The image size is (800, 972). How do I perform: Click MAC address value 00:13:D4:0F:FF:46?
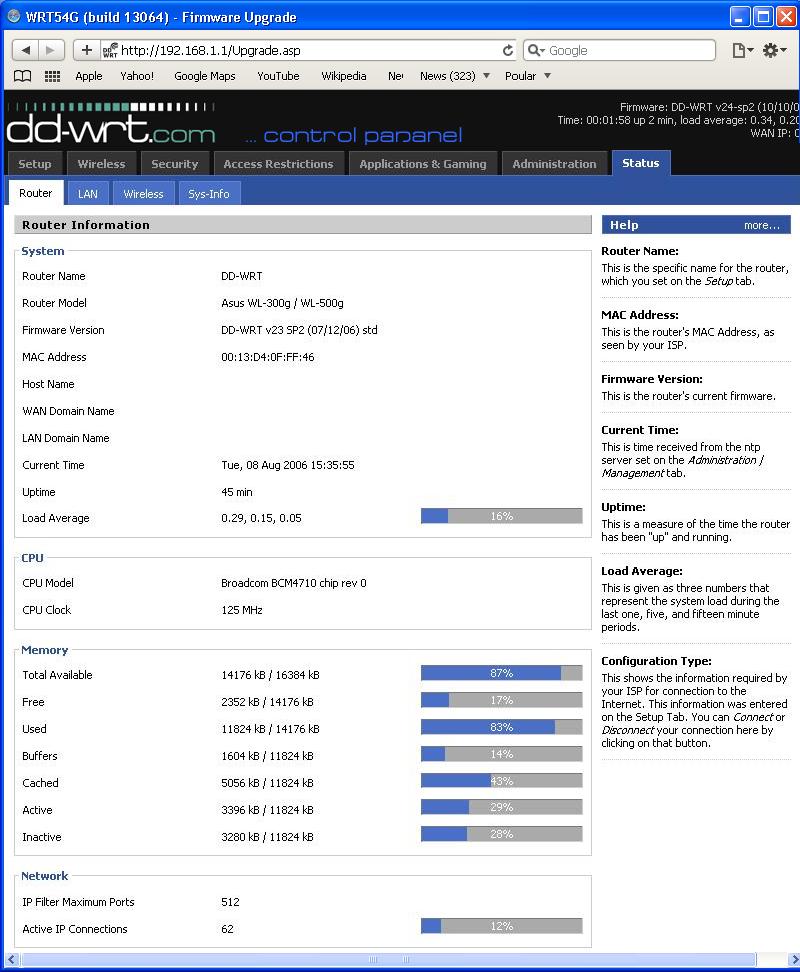coord(268,357)
